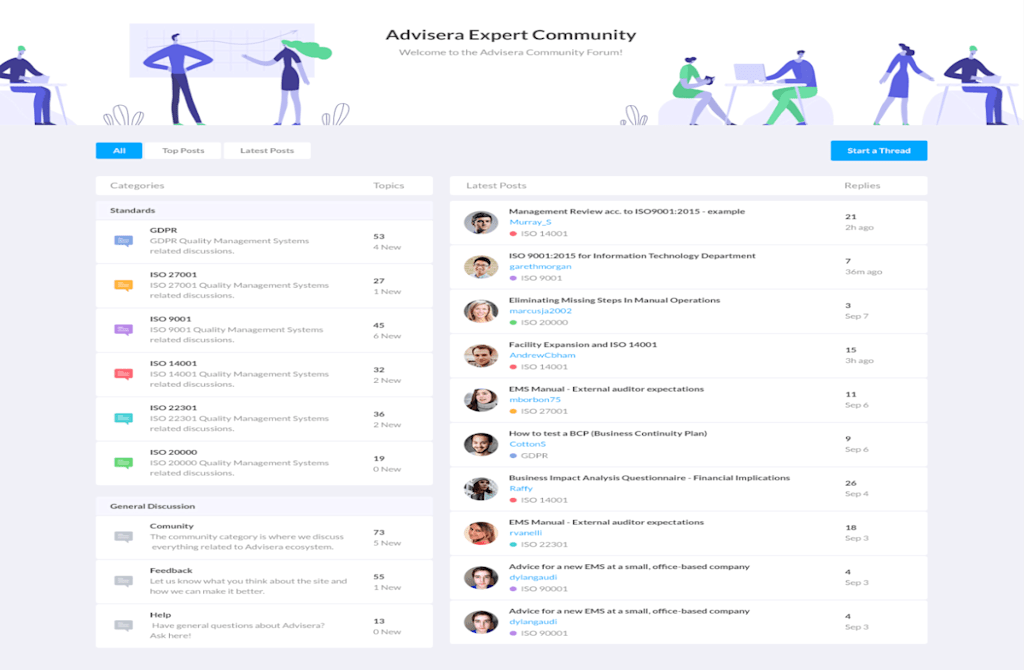The width and height of the screenshot is (1024, 670).
Task: Open EMS Manual post by mborbon75
Action: [x=606, y=389]
